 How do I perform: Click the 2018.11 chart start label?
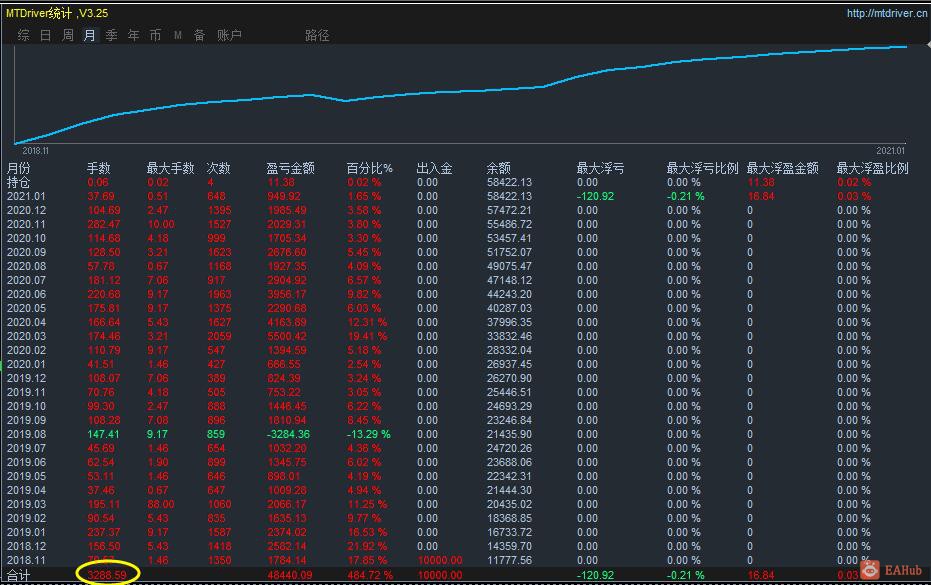coord(36,151)
